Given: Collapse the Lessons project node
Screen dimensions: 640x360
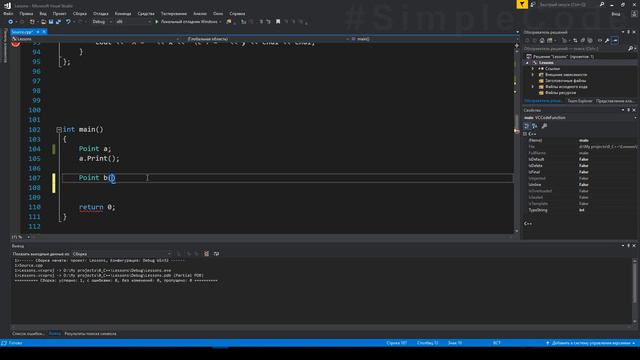Looking at the screenshot, I should tap(527, 63).
